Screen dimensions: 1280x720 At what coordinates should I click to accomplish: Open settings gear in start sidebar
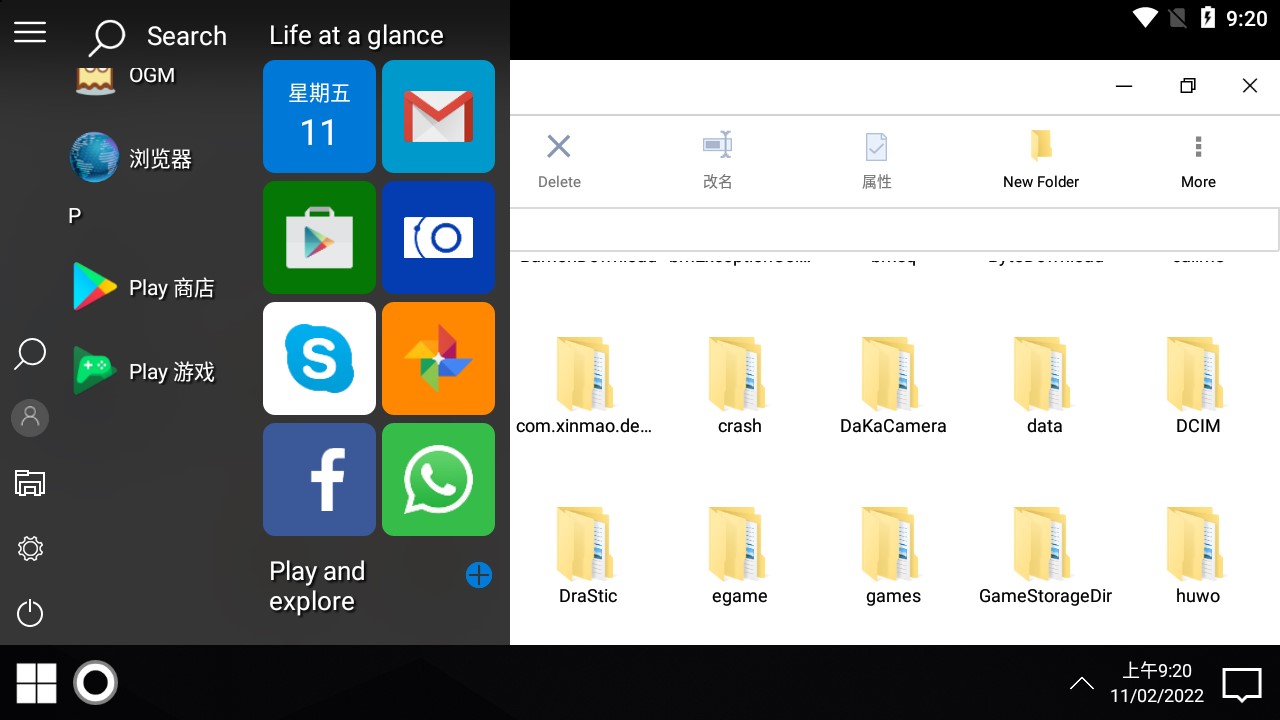[30, 548]
